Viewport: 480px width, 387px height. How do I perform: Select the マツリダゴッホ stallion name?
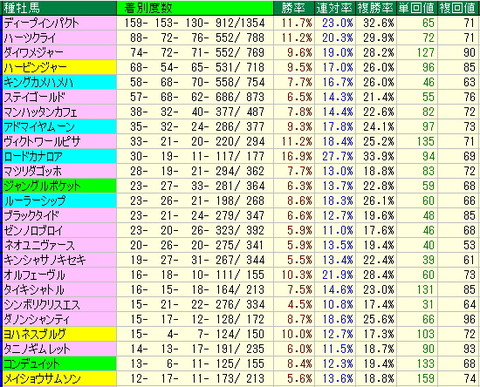33,171
